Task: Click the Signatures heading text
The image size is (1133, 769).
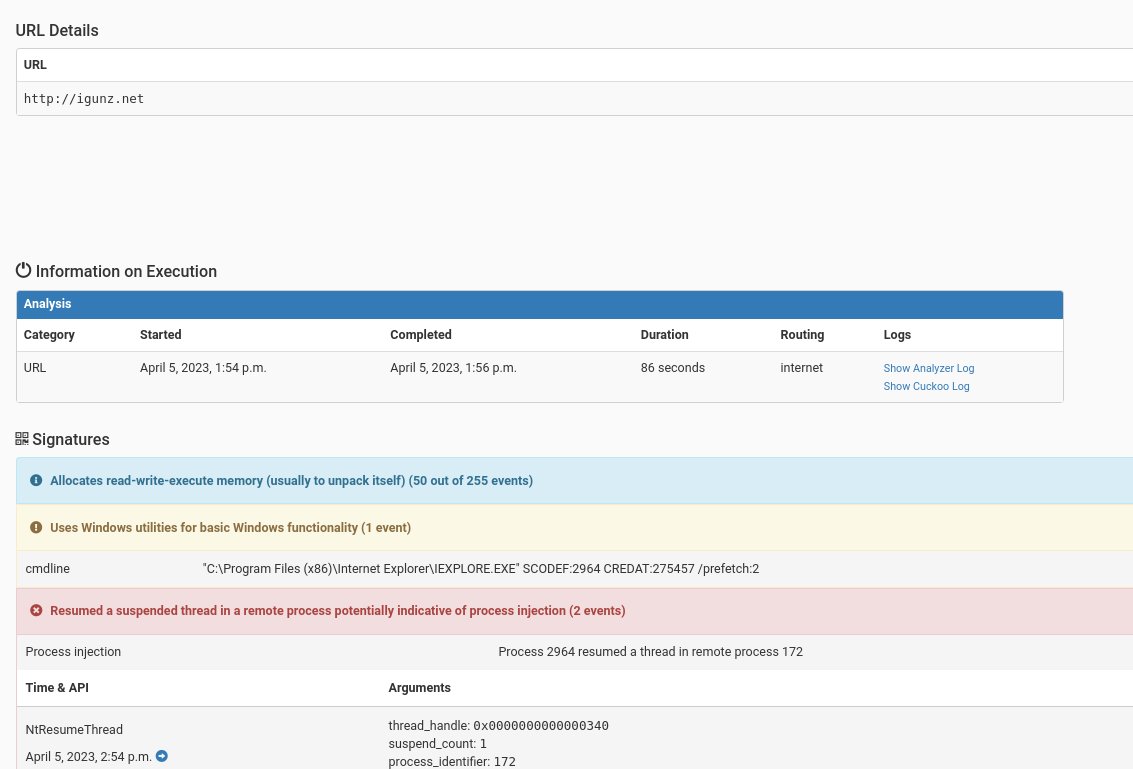Action: point(71,439)
